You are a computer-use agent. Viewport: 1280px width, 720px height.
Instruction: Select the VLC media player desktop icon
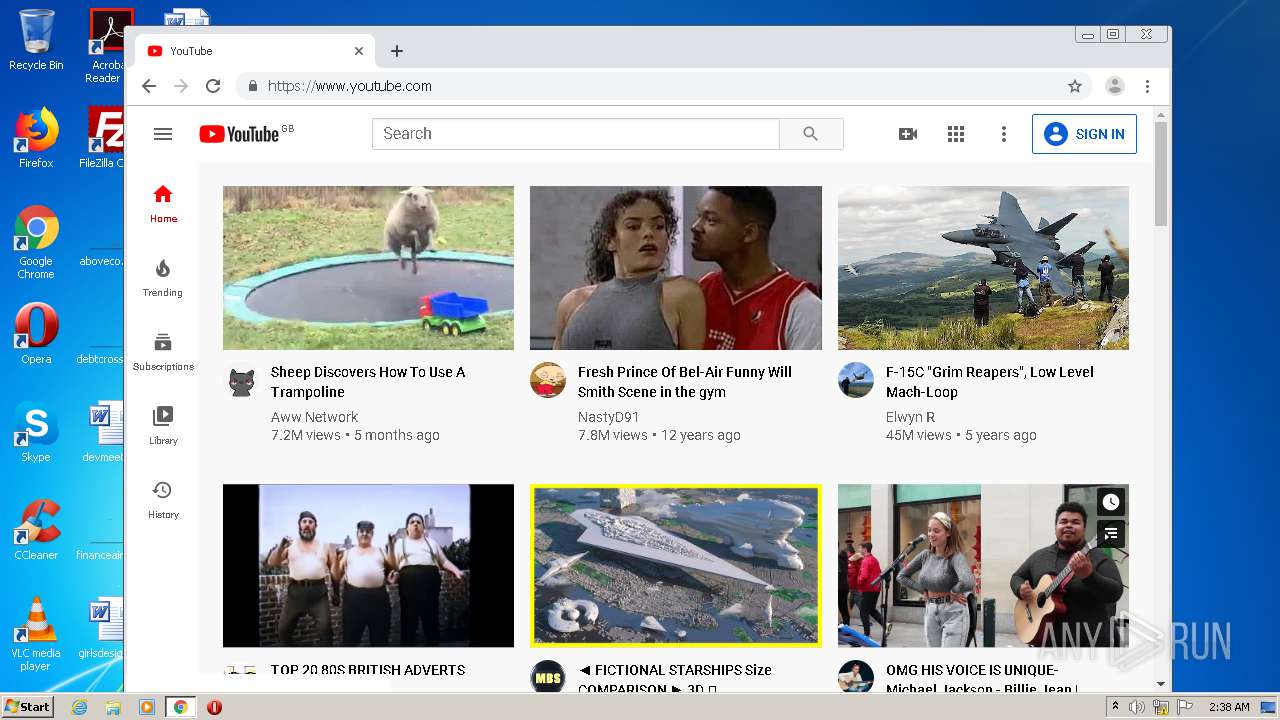[36, 634]
